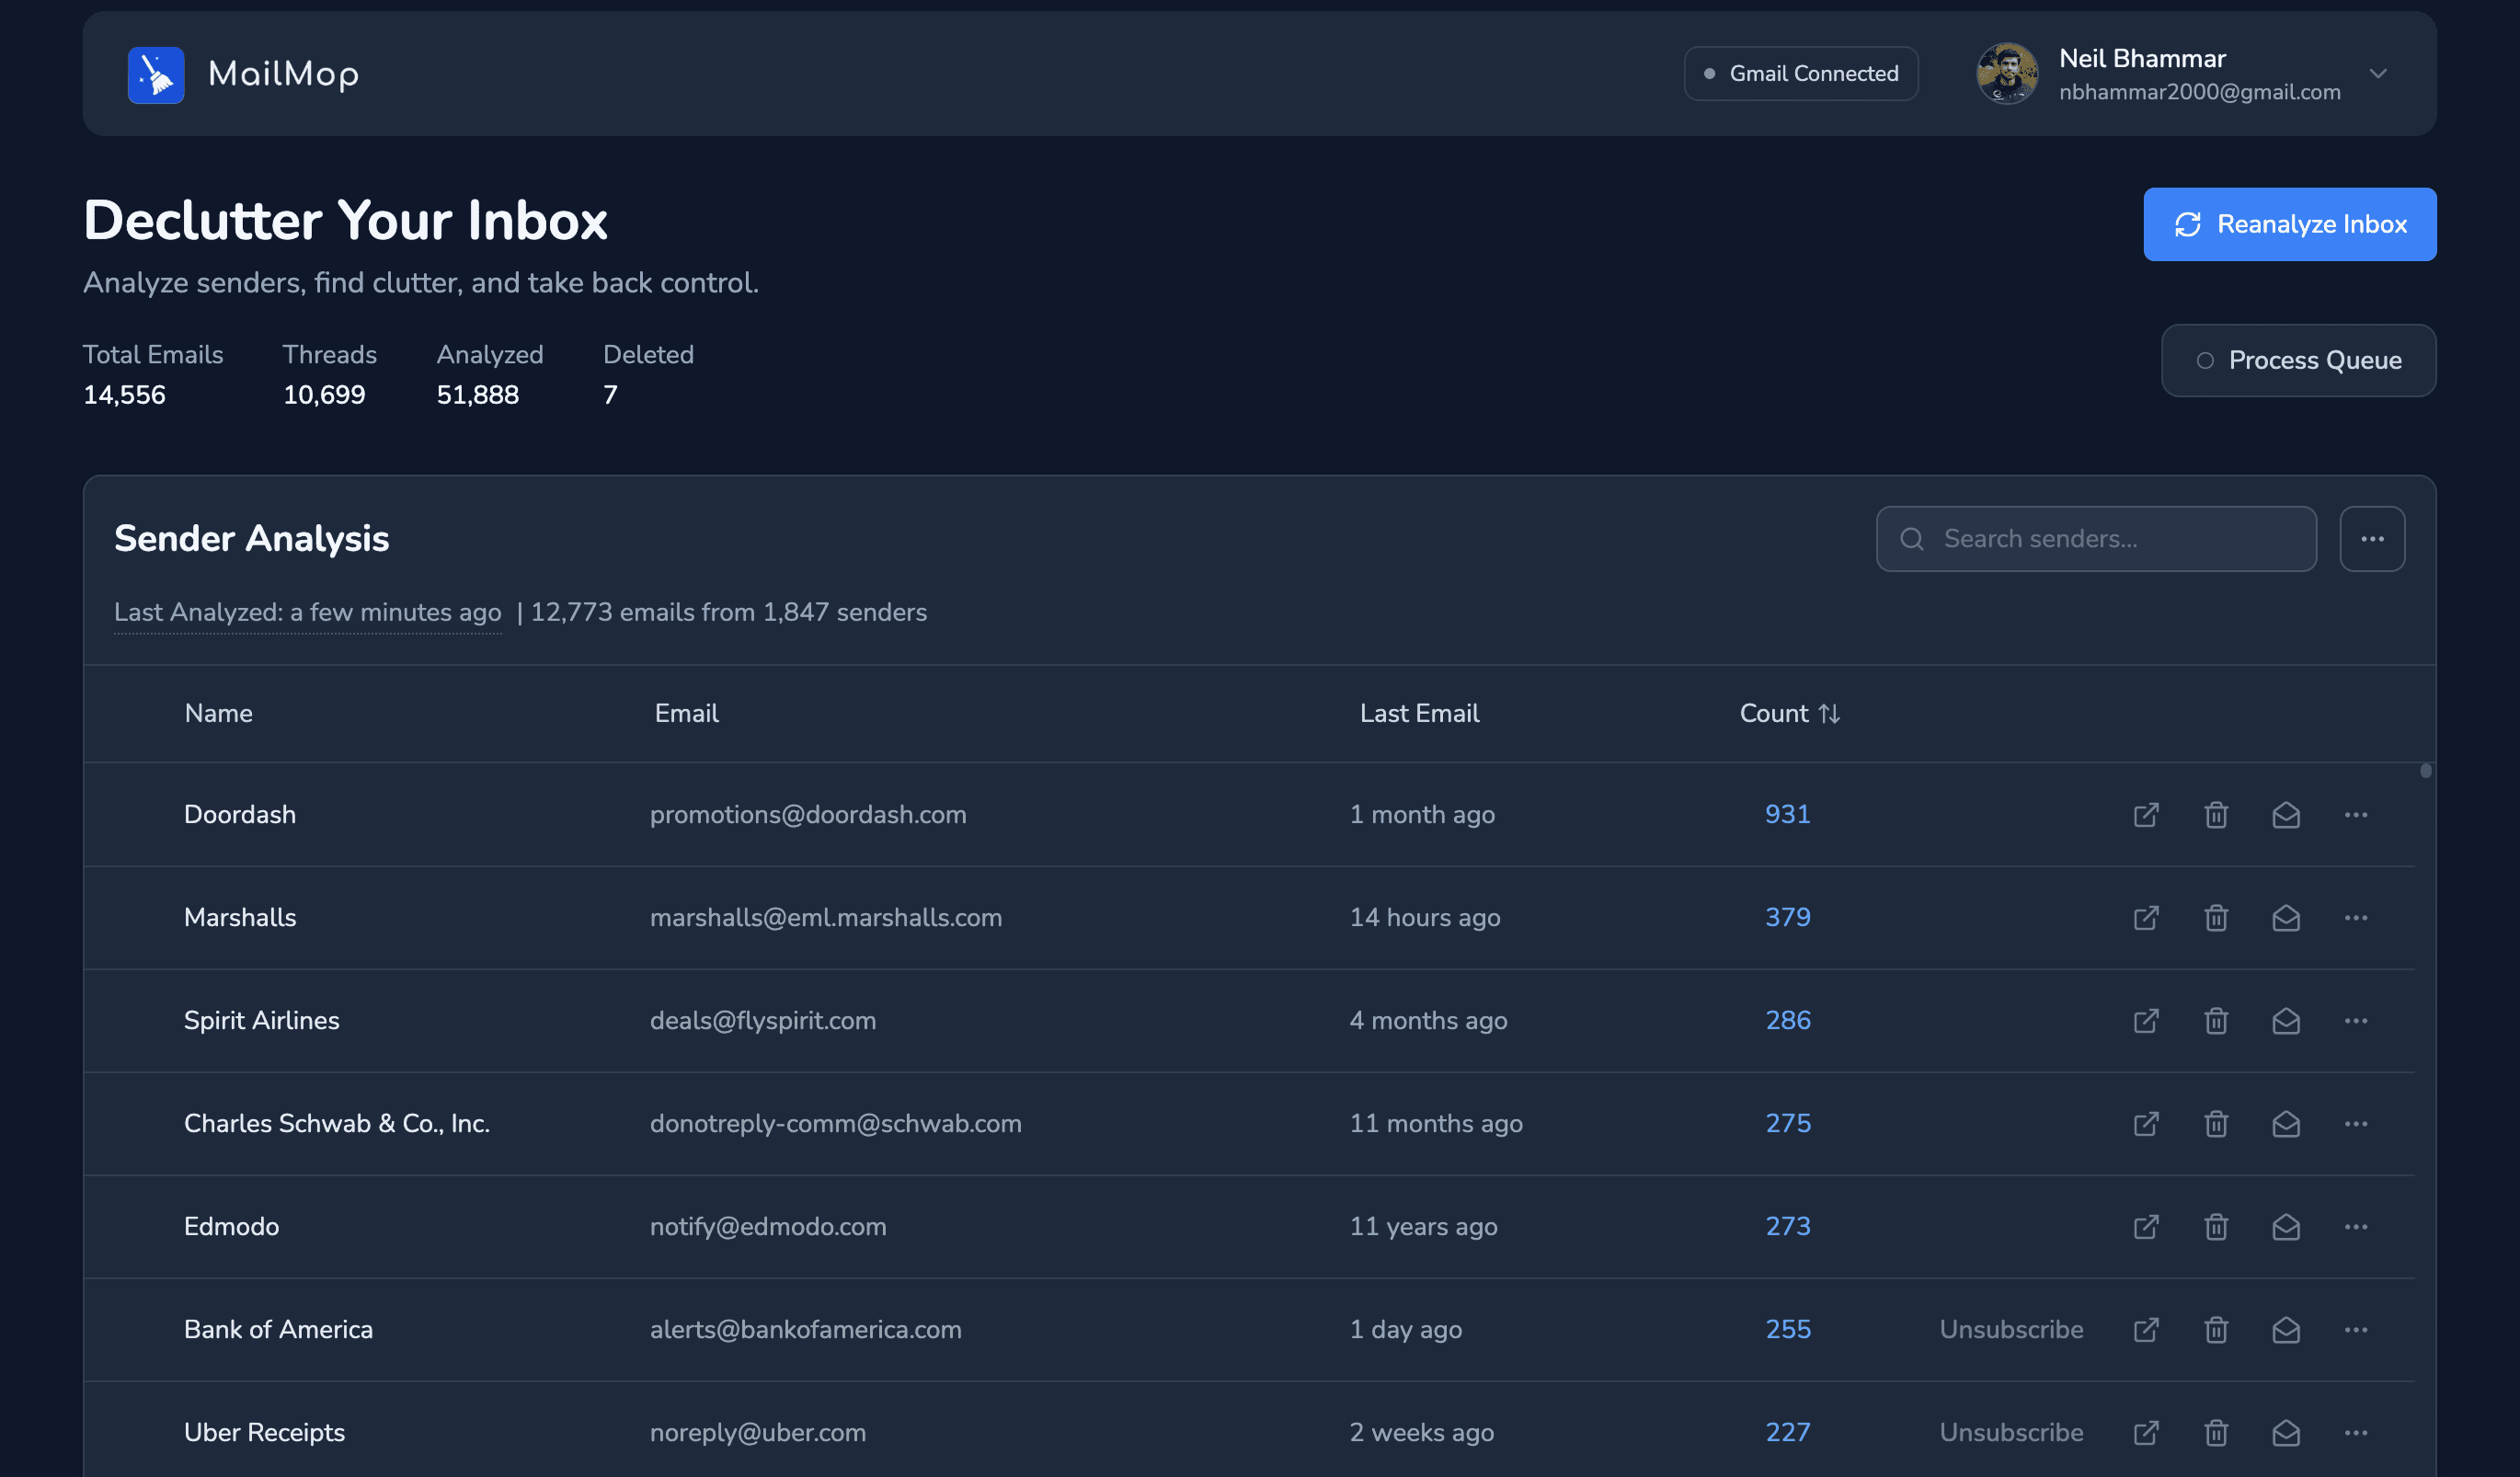Image resolution: width=2520 pixels, height=1477 pixels.
Task: Open more actions for the Doordash row
Action: (2357, 815)
